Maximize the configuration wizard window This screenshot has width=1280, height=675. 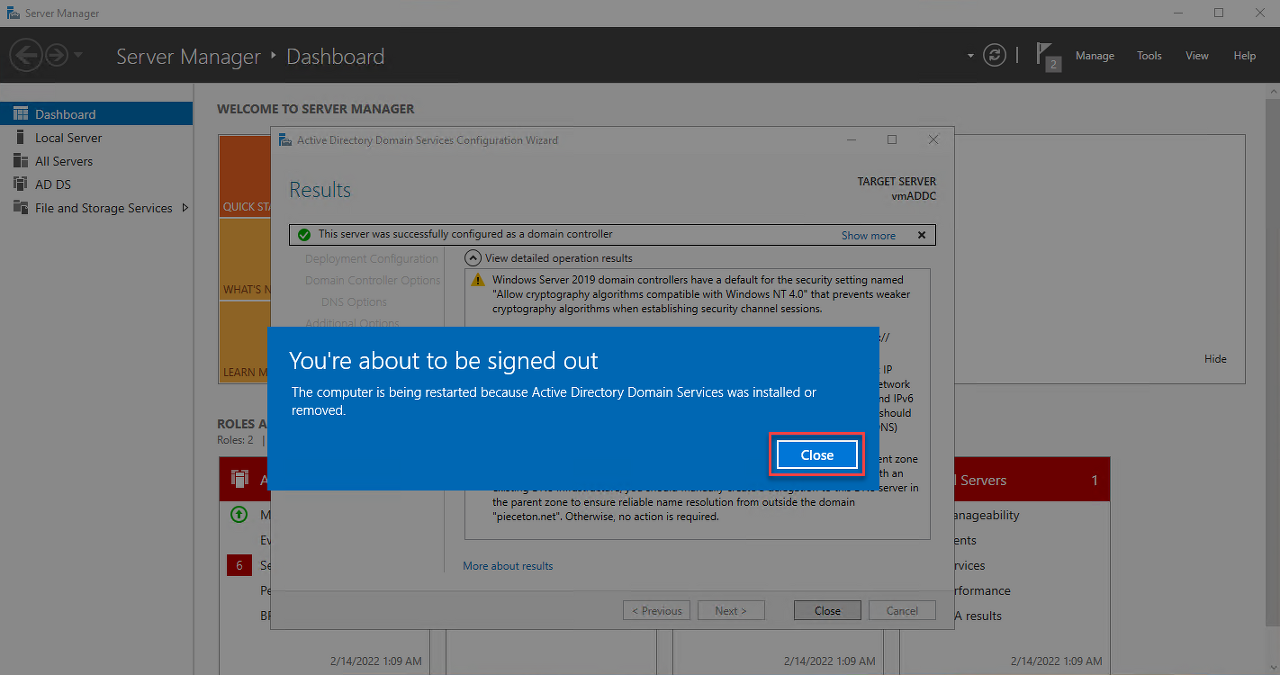(x=892, y=140)
